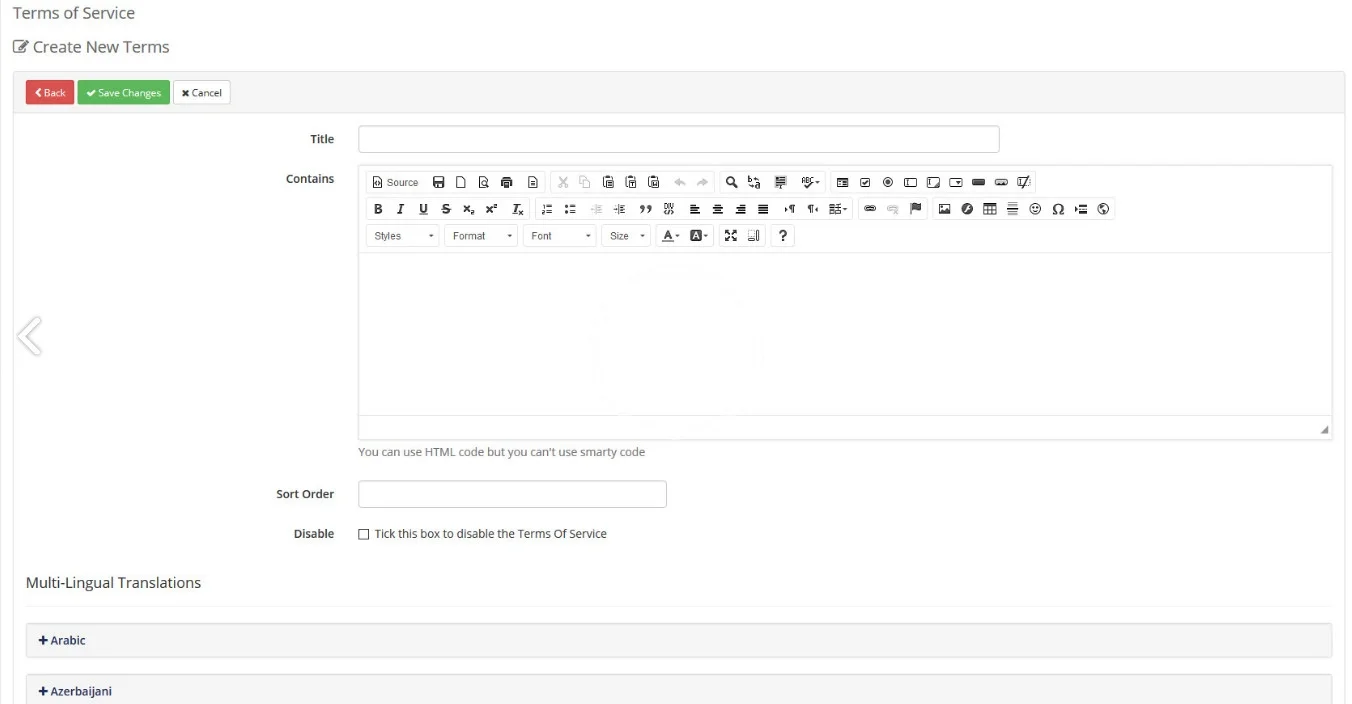Image resolution: width=1352 pixels, height=704 pixels.
Task: Insert a radio button form element from toolbar
Action: tap(888, 182)
